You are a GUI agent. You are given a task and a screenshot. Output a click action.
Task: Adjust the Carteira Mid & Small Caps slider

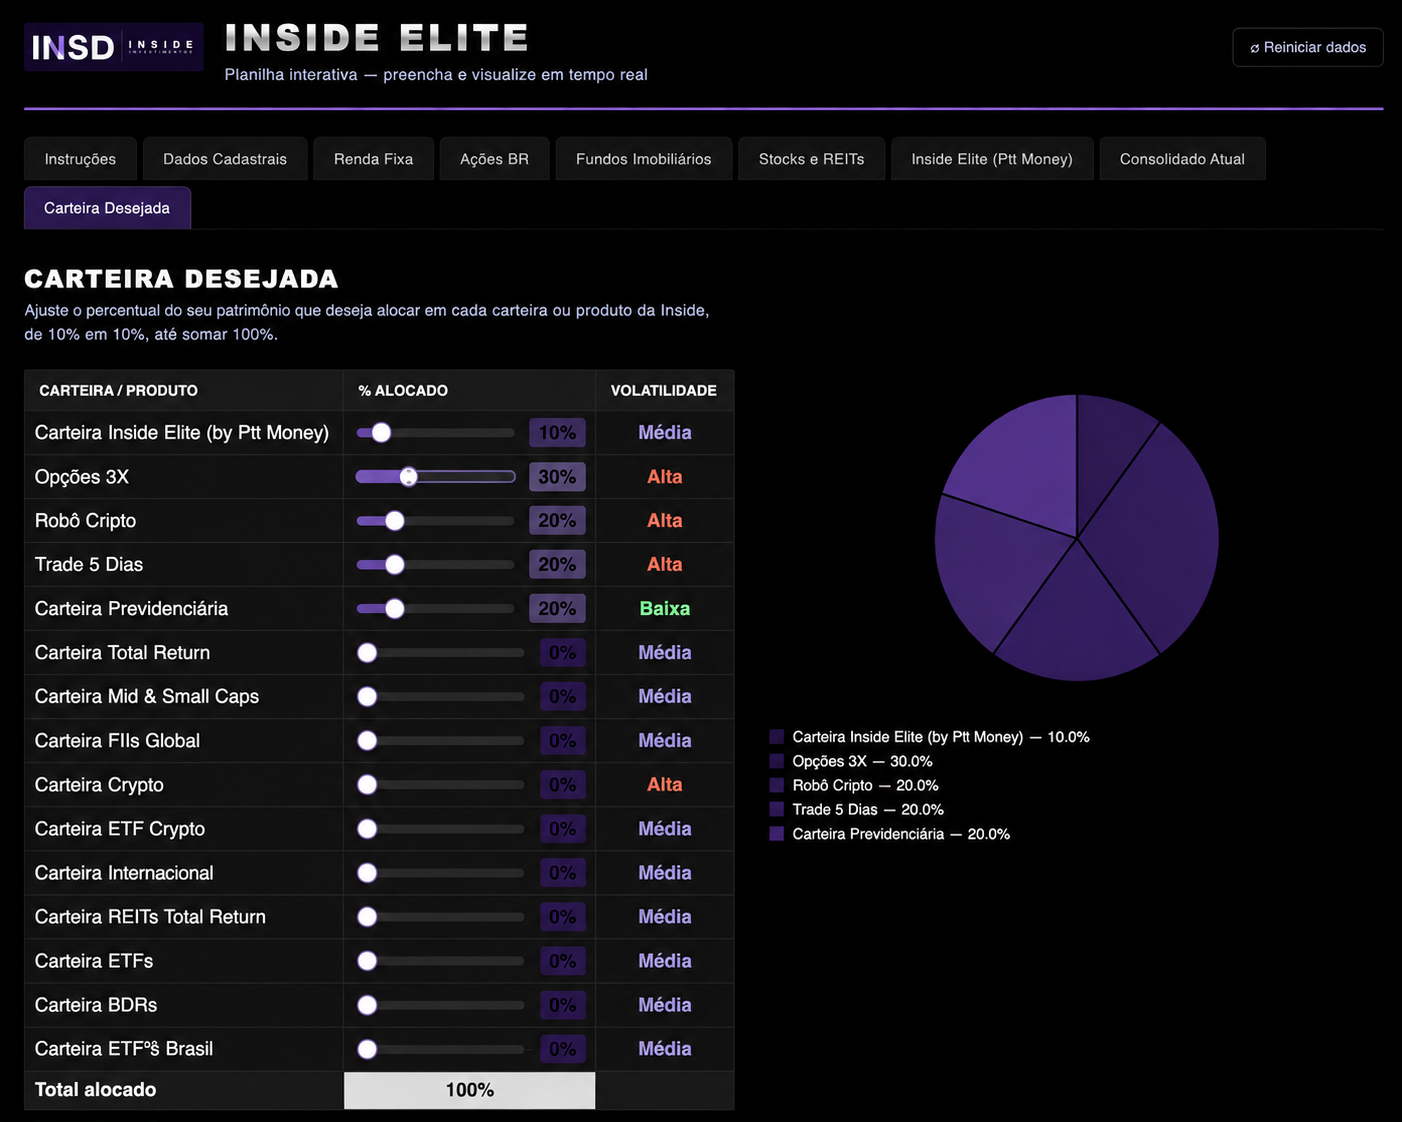coord(441,697)
